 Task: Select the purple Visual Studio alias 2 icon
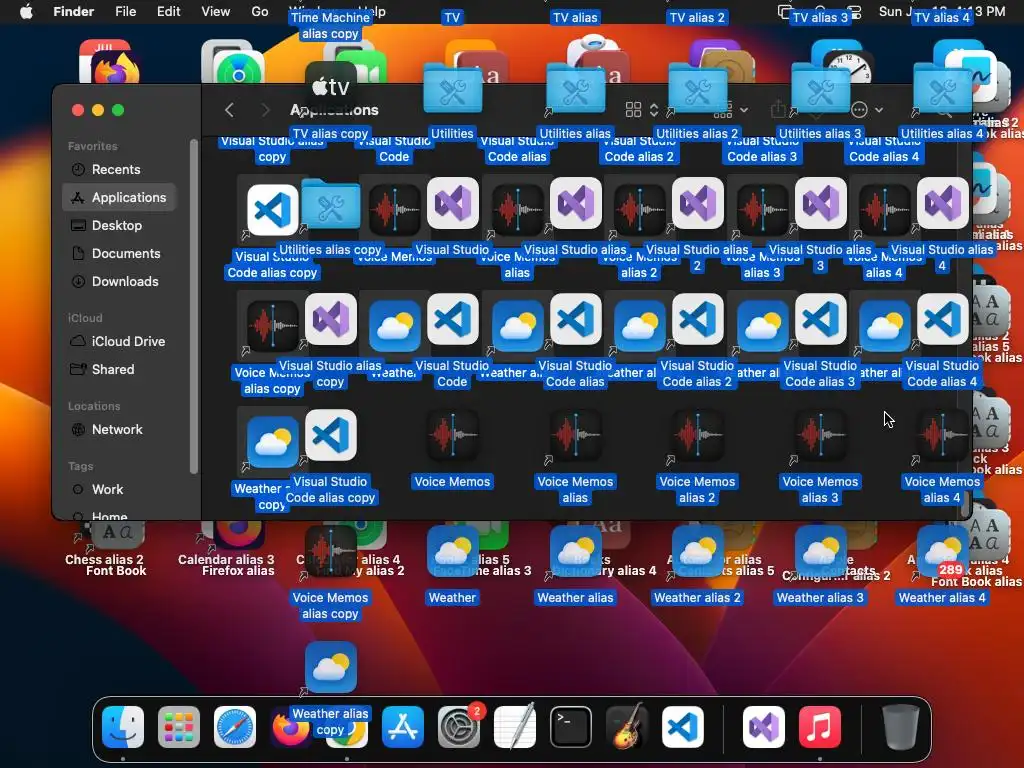pos(697,203)
